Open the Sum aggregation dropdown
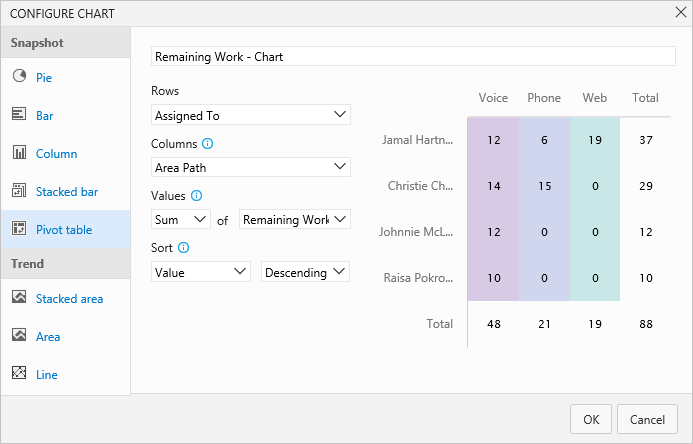The image size is (693, 444). (x=180, y=219)
